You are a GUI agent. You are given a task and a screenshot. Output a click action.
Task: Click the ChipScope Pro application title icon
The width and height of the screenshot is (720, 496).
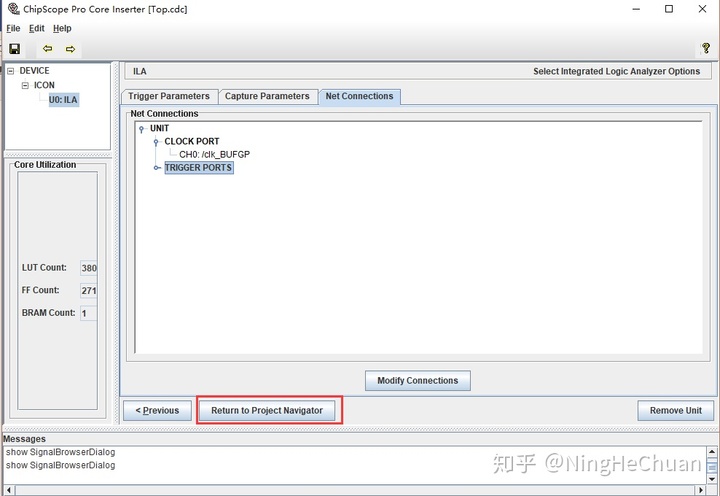(13, 9)
